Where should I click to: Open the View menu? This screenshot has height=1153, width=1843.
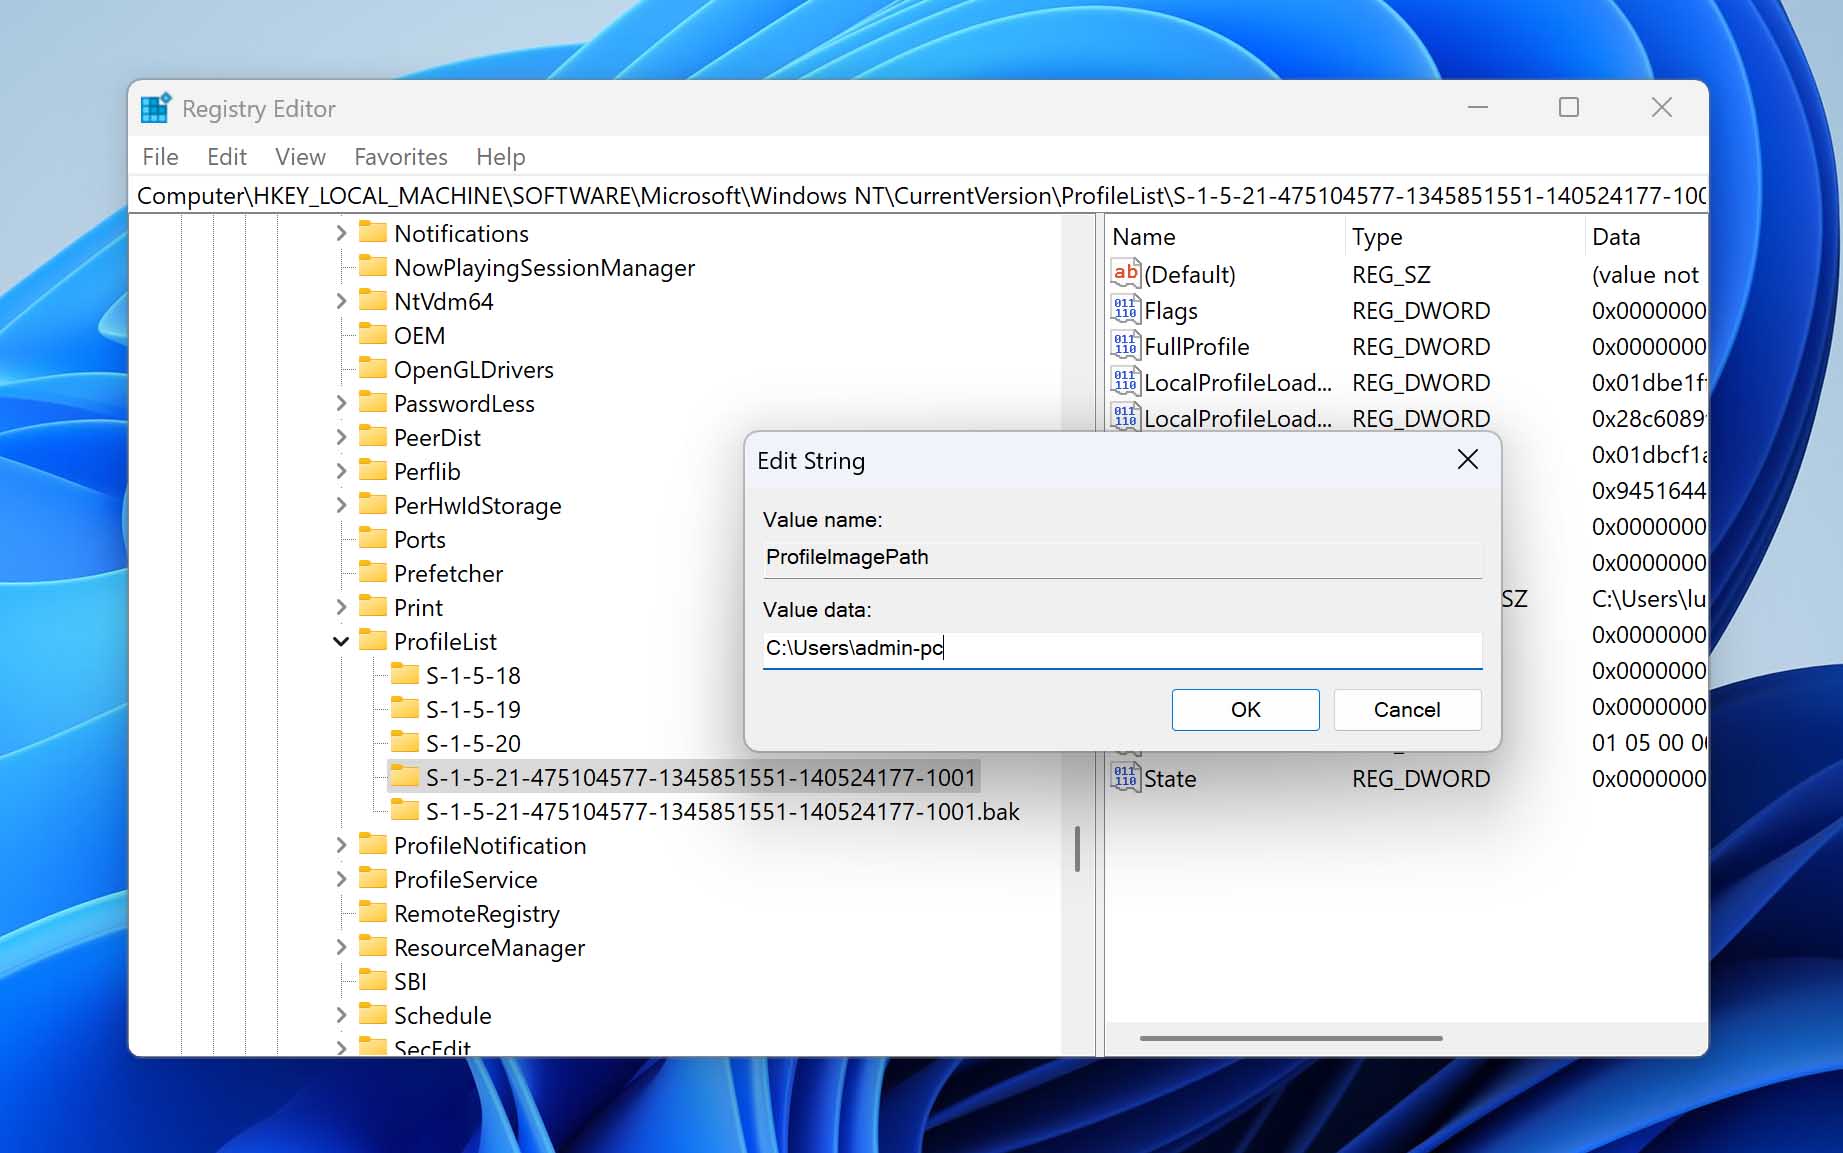(300, 157)
